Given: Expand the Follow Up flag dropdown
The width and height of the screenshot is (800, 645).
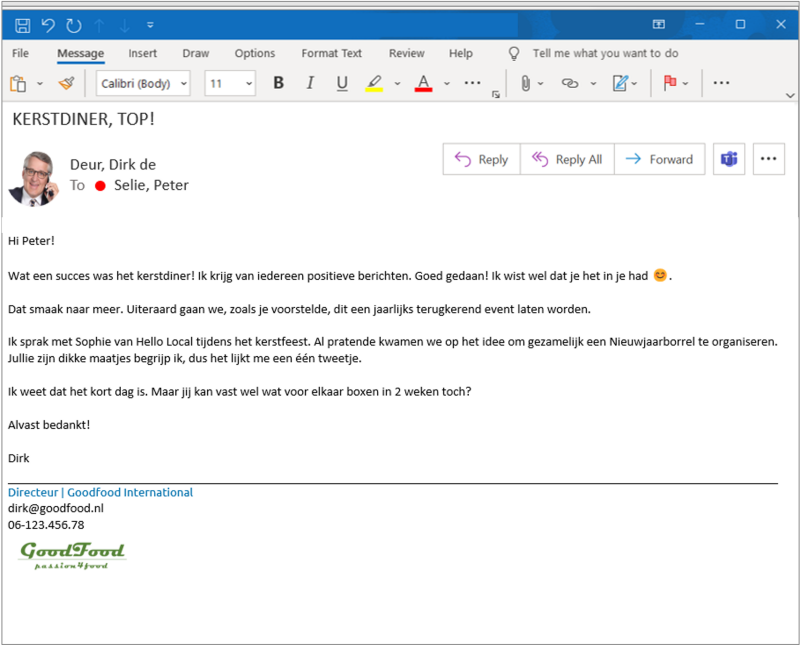Looking at the screenshot, I should click(685, 83).
